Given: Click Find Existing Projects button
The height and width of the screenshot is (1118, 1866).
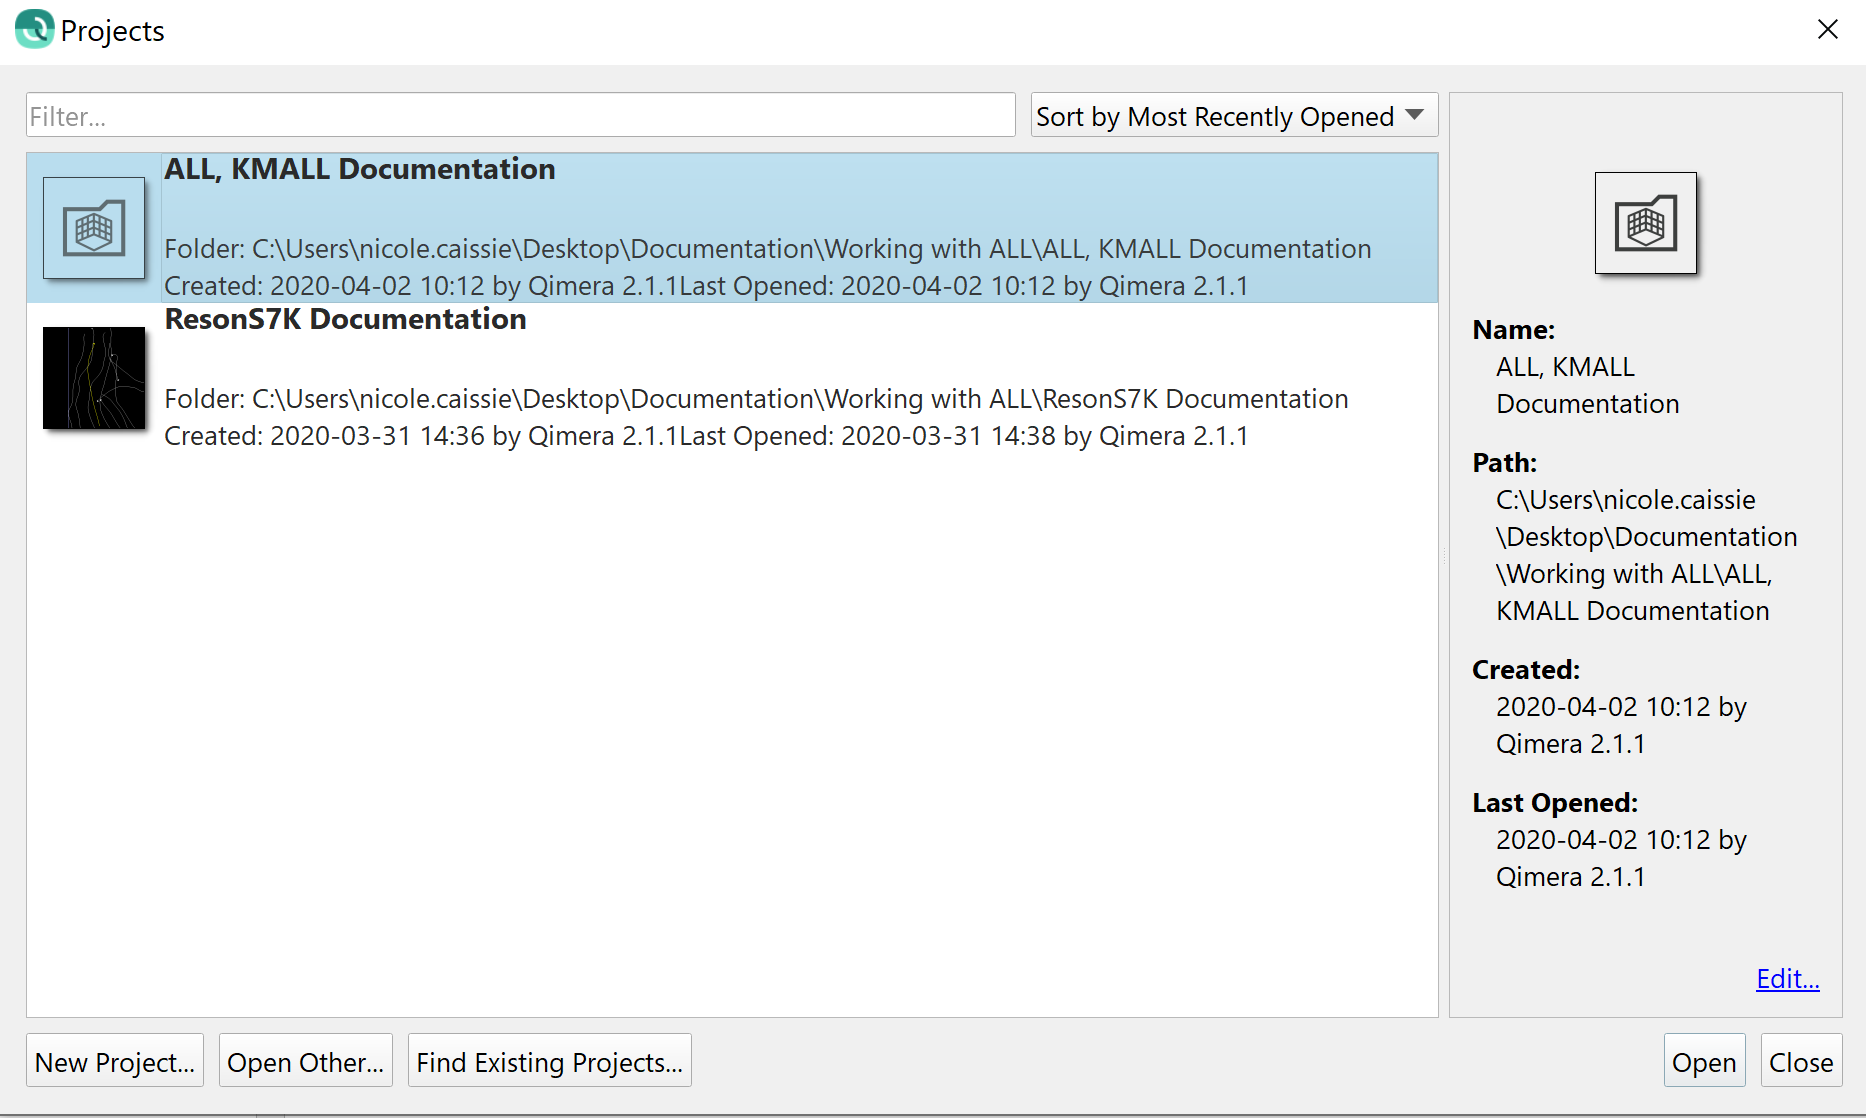Looking at the screenshot, I should (549, 1061).
